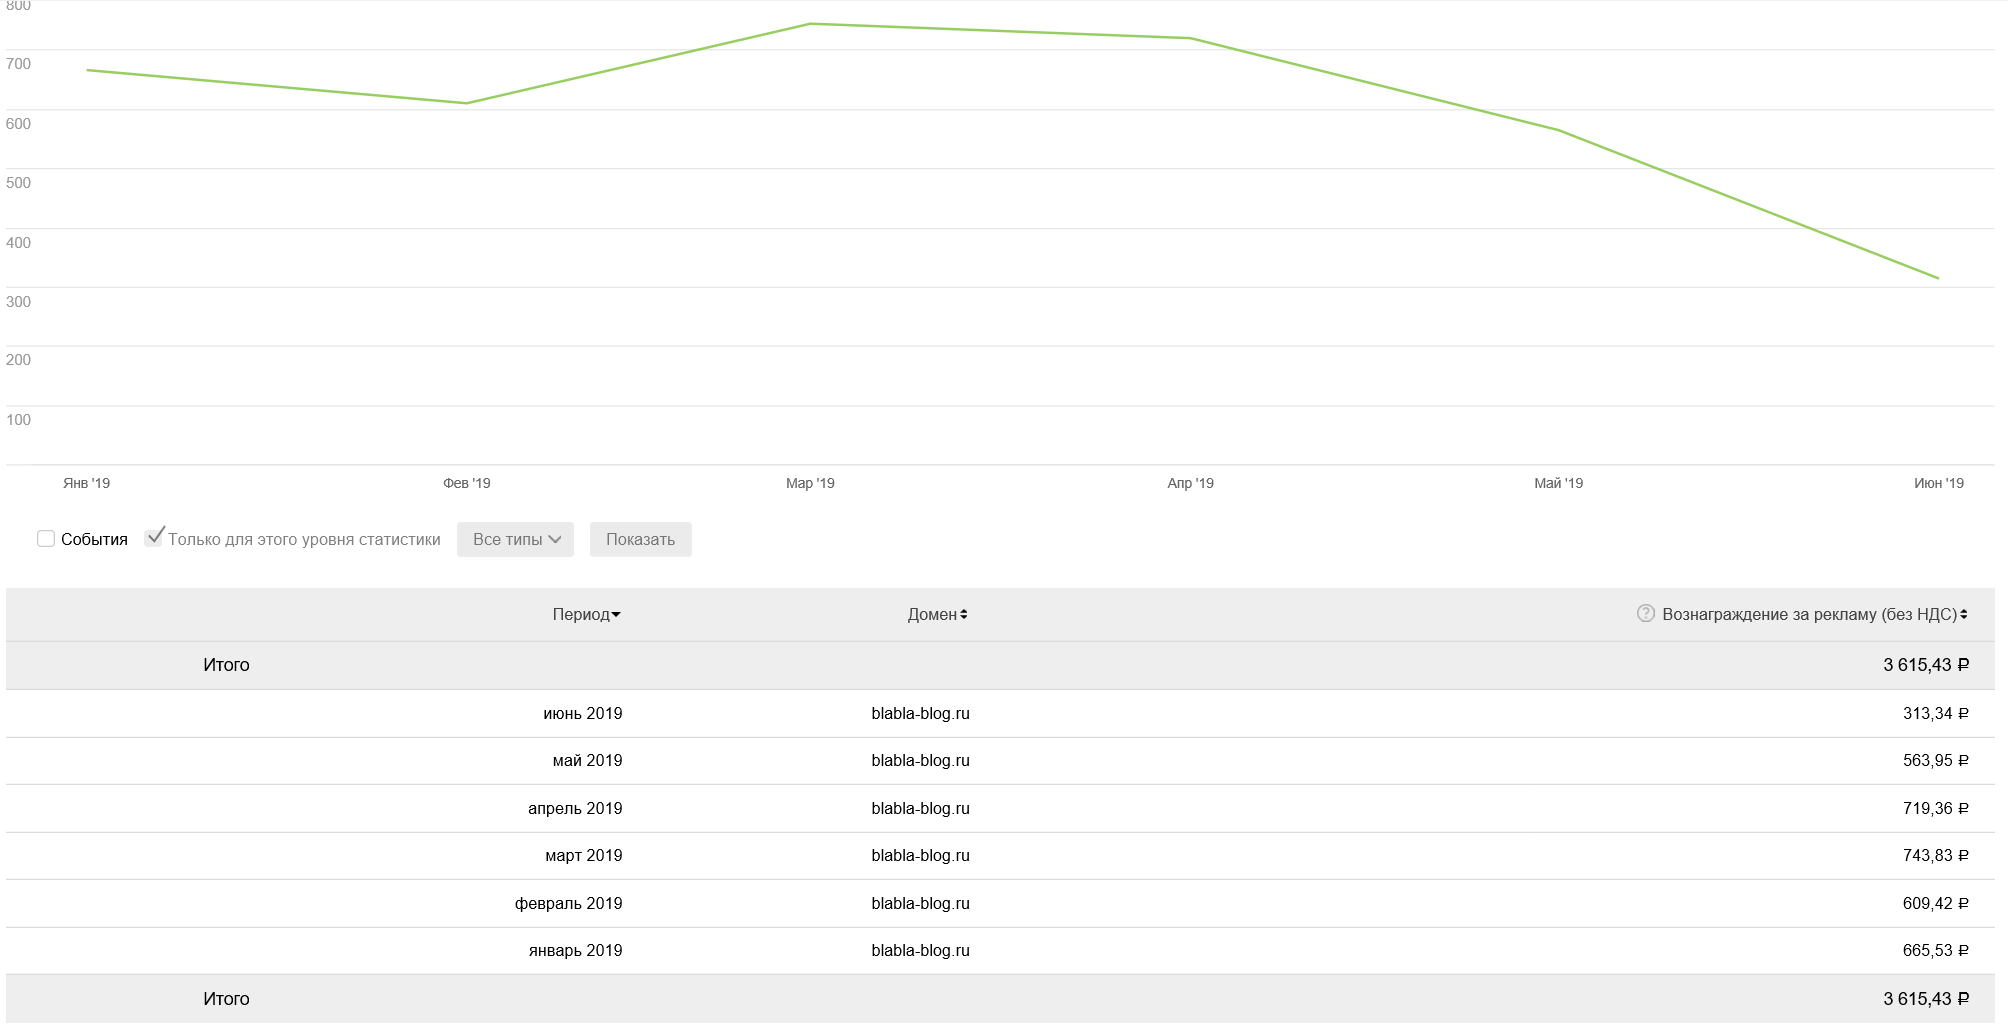Click the Показать button

click(640, 540)
